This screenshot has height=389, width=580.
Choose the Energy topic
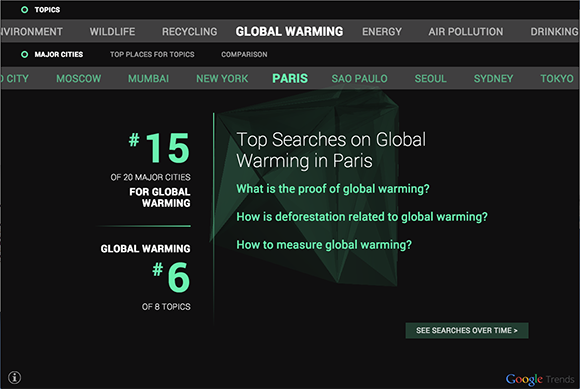(x=382, y=31)
